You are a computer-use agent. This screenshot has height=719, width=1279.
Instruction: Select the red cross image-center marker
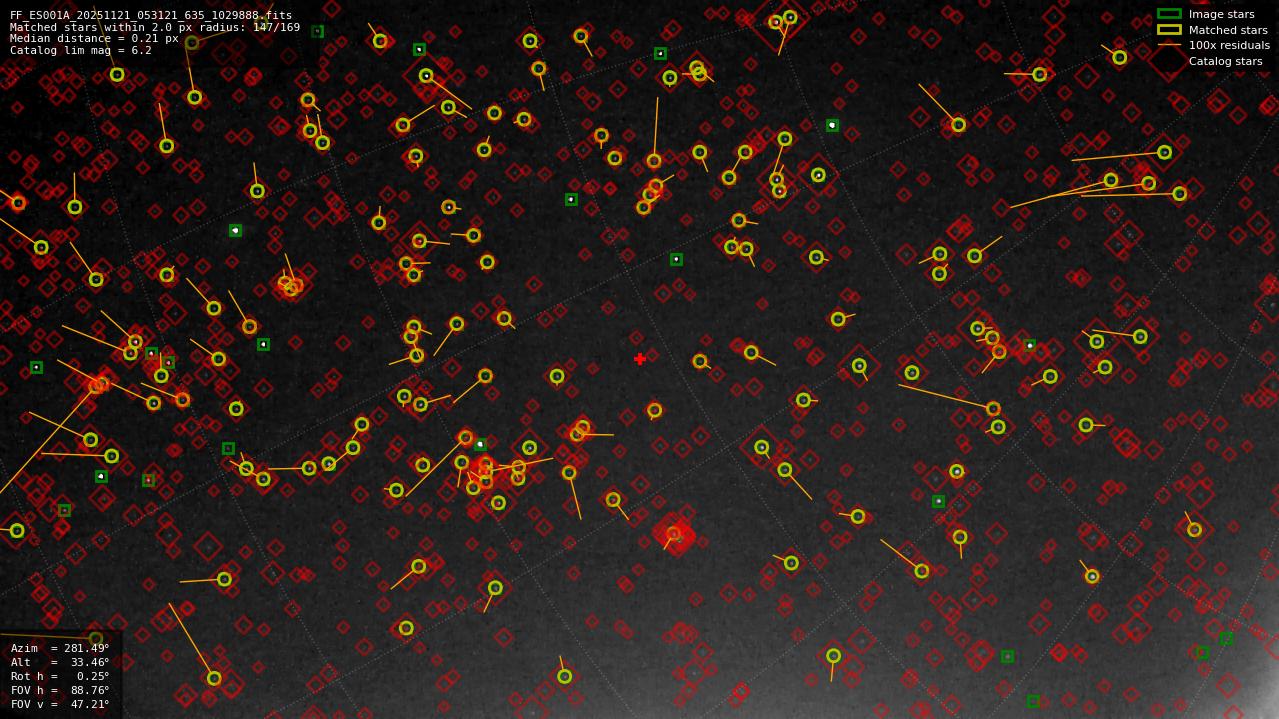pos(640,359)
